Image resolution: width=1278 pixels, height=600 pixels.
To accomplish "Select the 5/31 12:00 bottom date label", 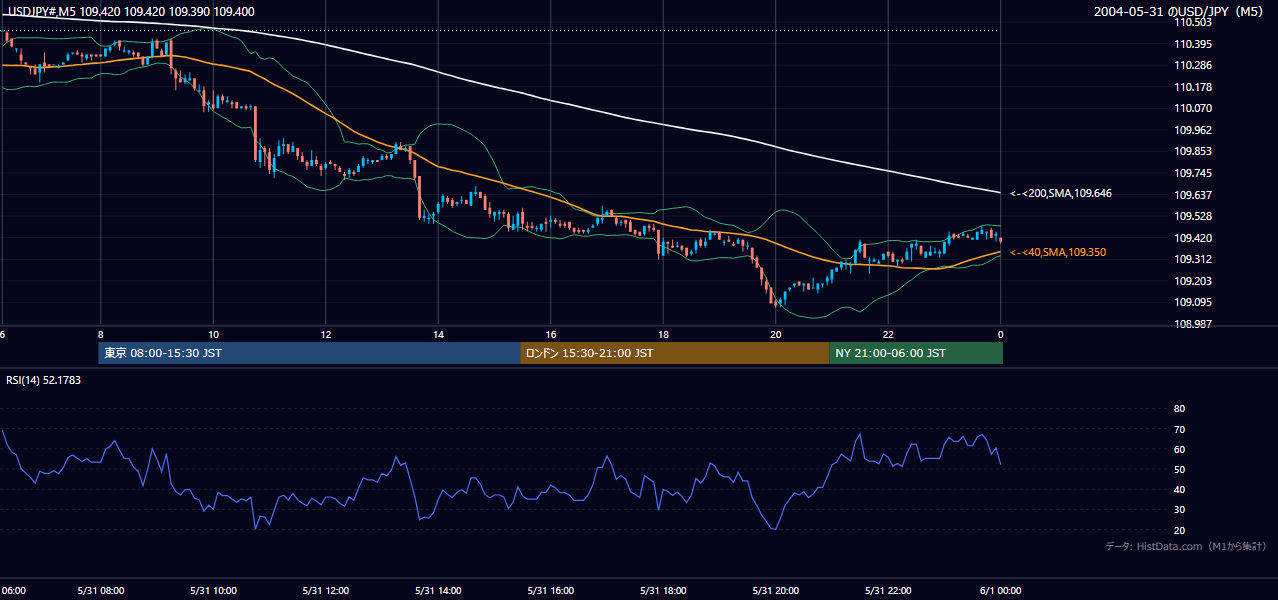I will tap(325, 591).
